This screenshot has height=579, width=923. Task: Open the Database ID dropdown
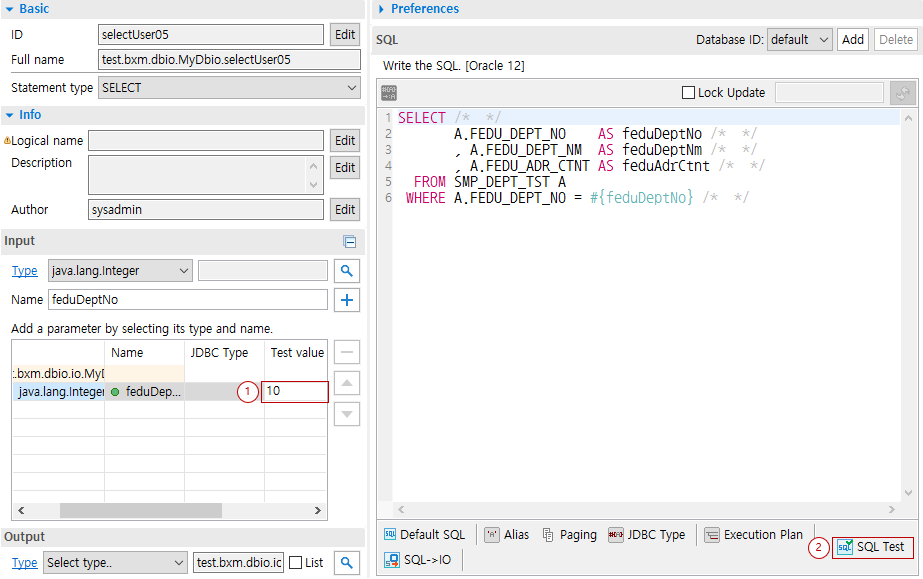[799, 39]
